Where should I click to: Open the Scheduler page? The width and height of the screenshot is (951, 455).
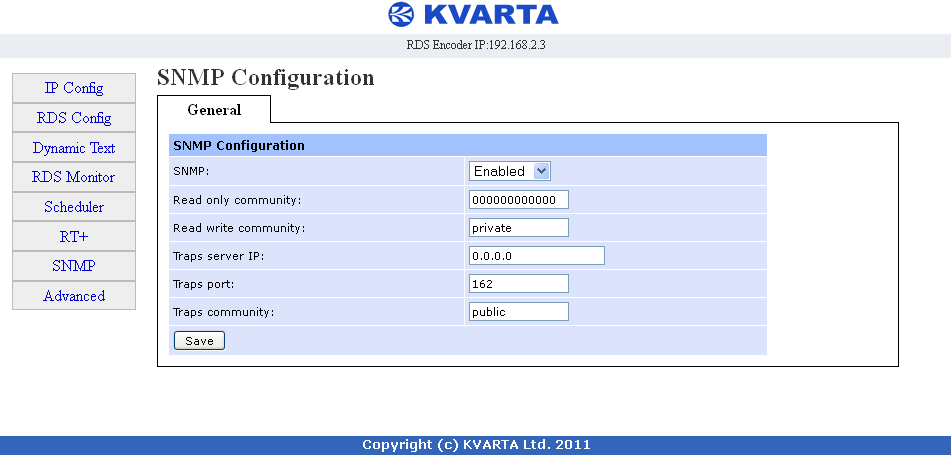point(74,207)
